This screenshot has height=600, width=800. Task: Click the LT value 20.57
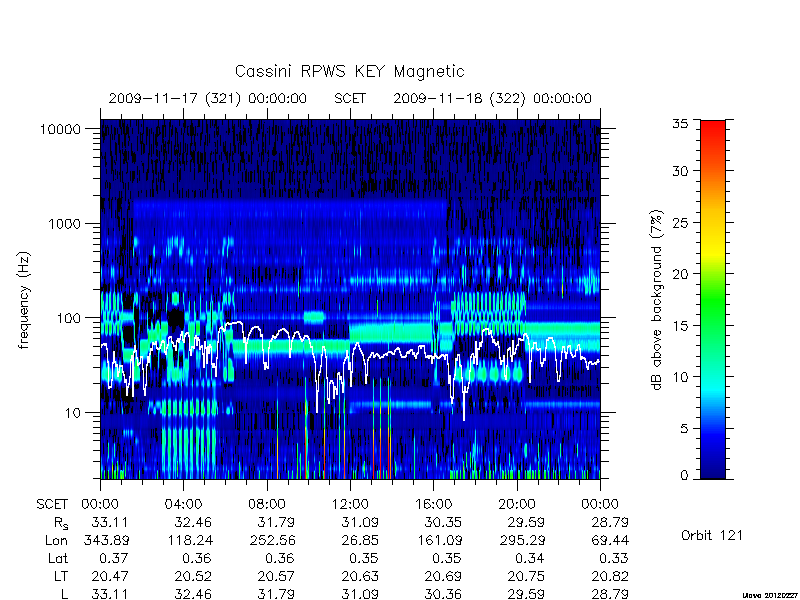click(x=276, y=576)
